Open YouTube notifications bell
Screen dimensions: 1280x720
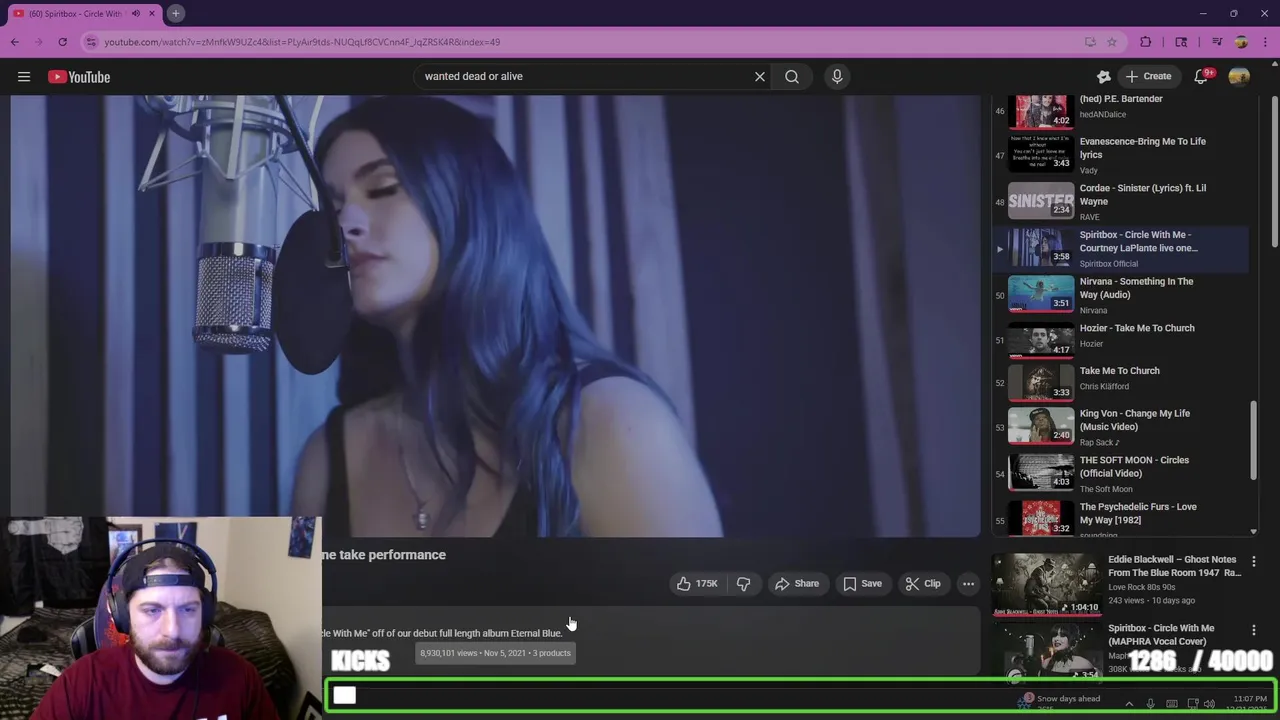tap(1201, 76)
